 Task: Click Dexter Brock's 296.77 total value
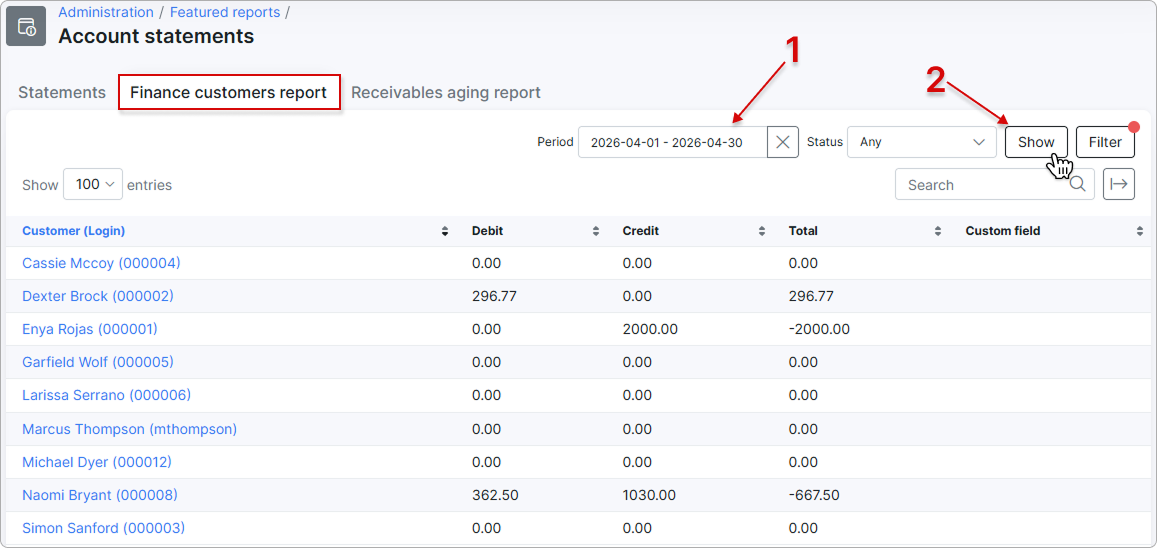point(811,296)
